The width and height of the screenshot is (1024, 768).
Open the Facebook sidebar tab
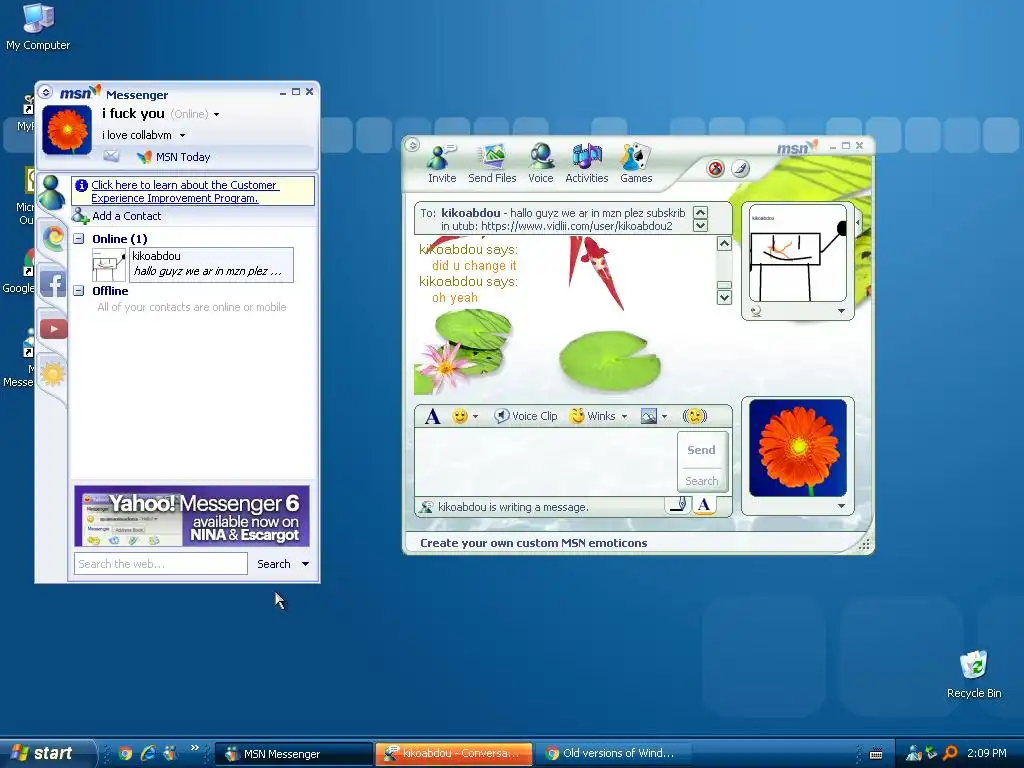tap(53, 284)
